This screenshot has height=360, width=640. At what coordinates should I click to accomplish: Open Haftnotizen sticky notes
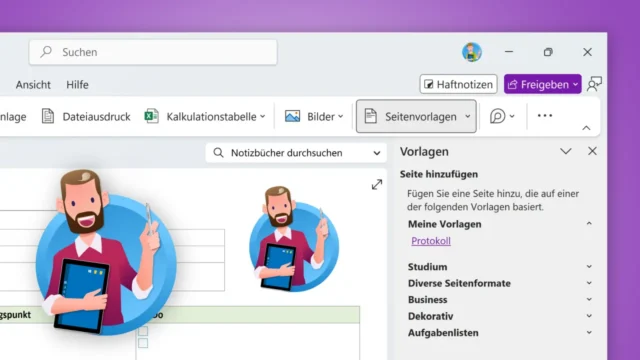click(458, 84)
